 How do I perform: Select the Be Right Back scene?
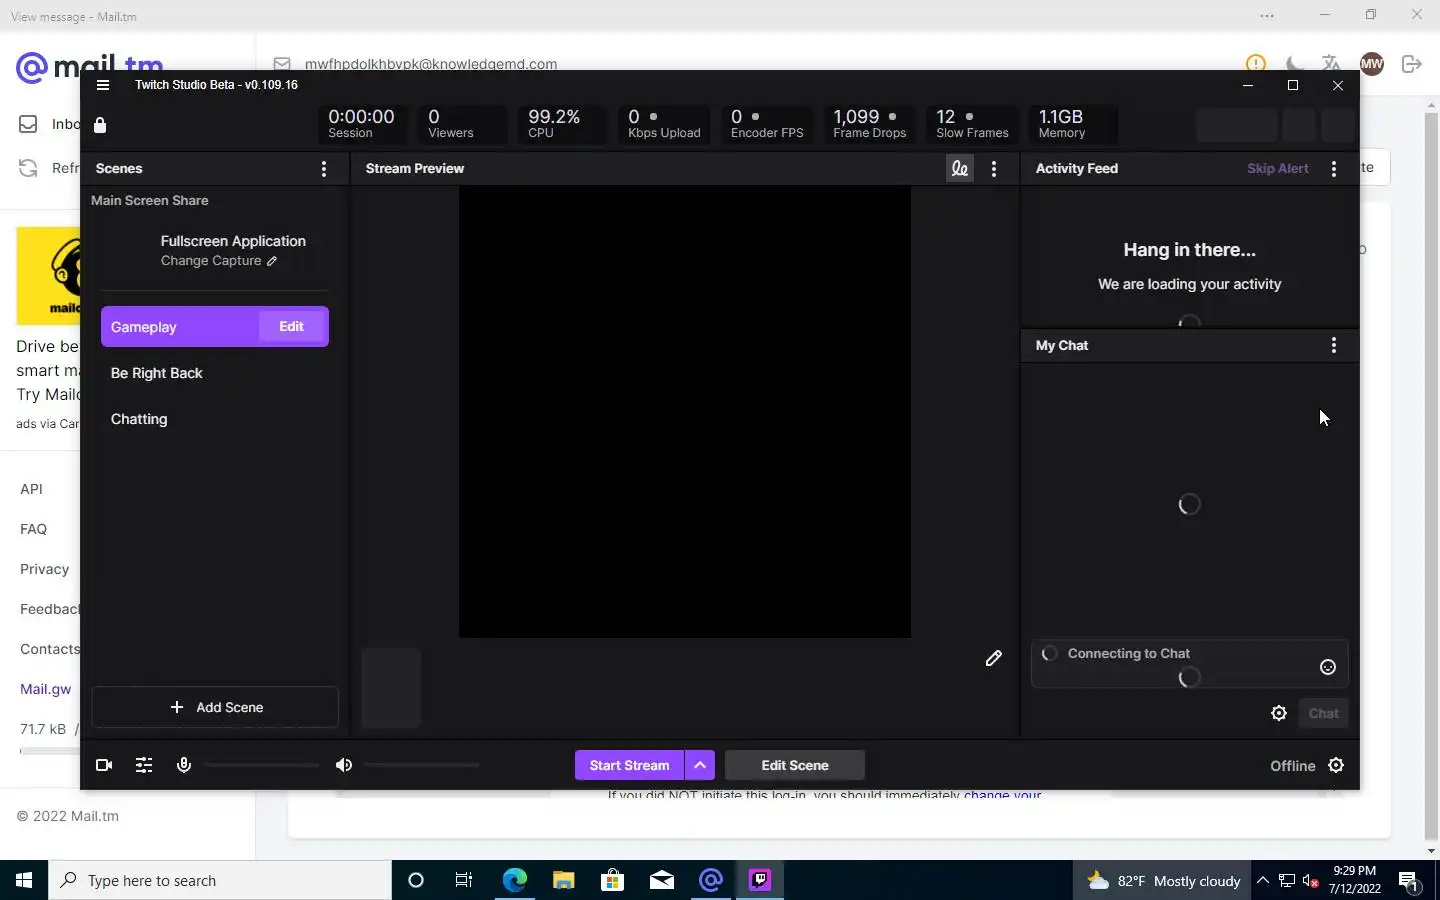tap(215, 373)
